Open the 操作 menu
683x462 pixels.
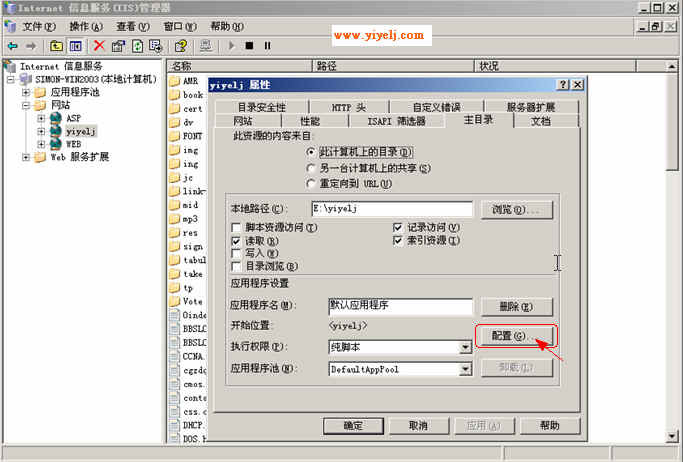pos(86,27)
